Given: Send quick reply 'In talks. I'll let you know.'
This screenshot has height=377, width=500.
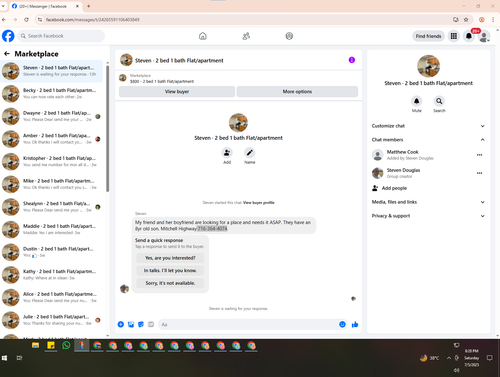Looking at the screenshot, I should 170,271.
